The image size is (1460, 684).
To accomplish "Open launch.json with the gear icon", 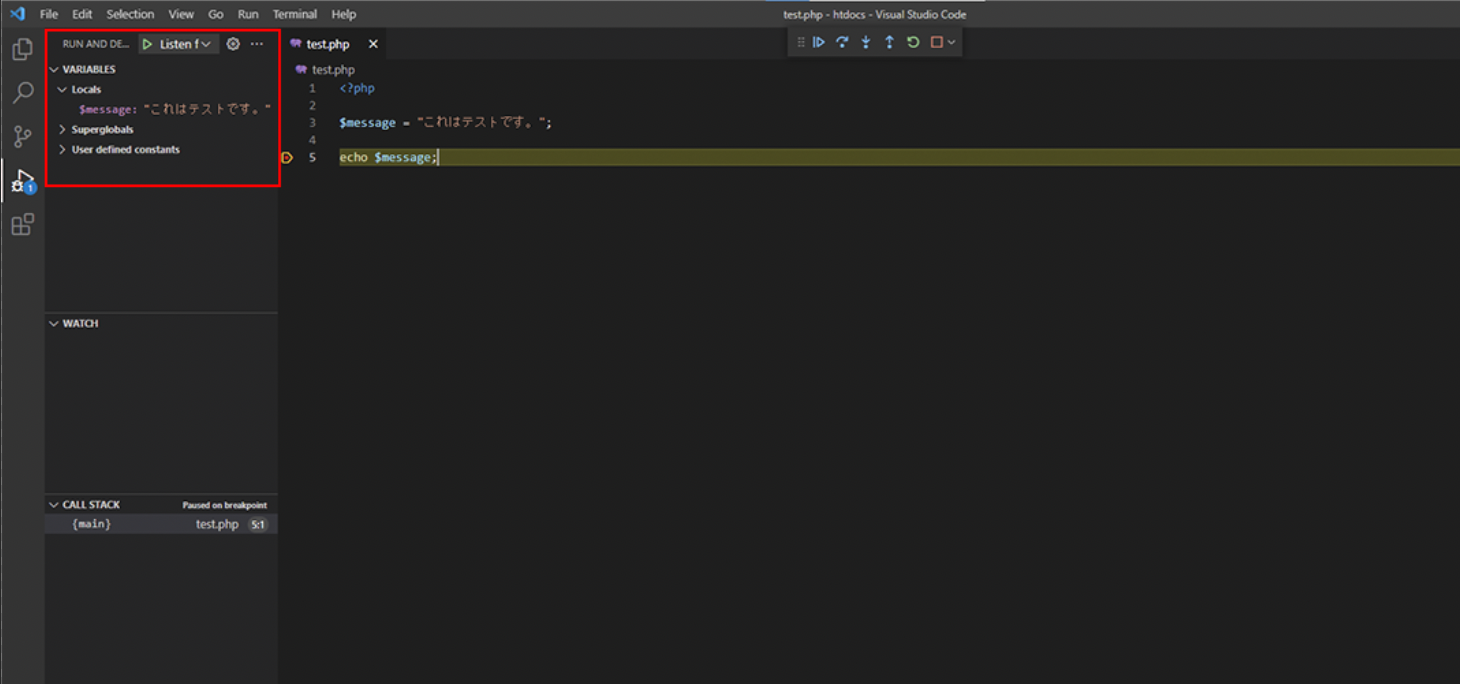I will 233,44.
